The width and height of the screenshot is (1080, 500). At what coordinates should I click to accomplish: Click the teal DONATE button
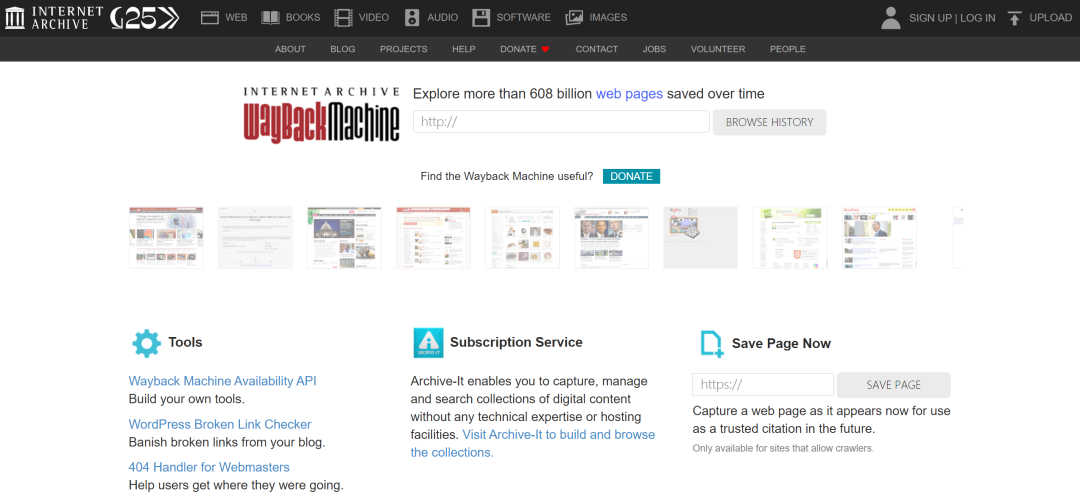631,176
